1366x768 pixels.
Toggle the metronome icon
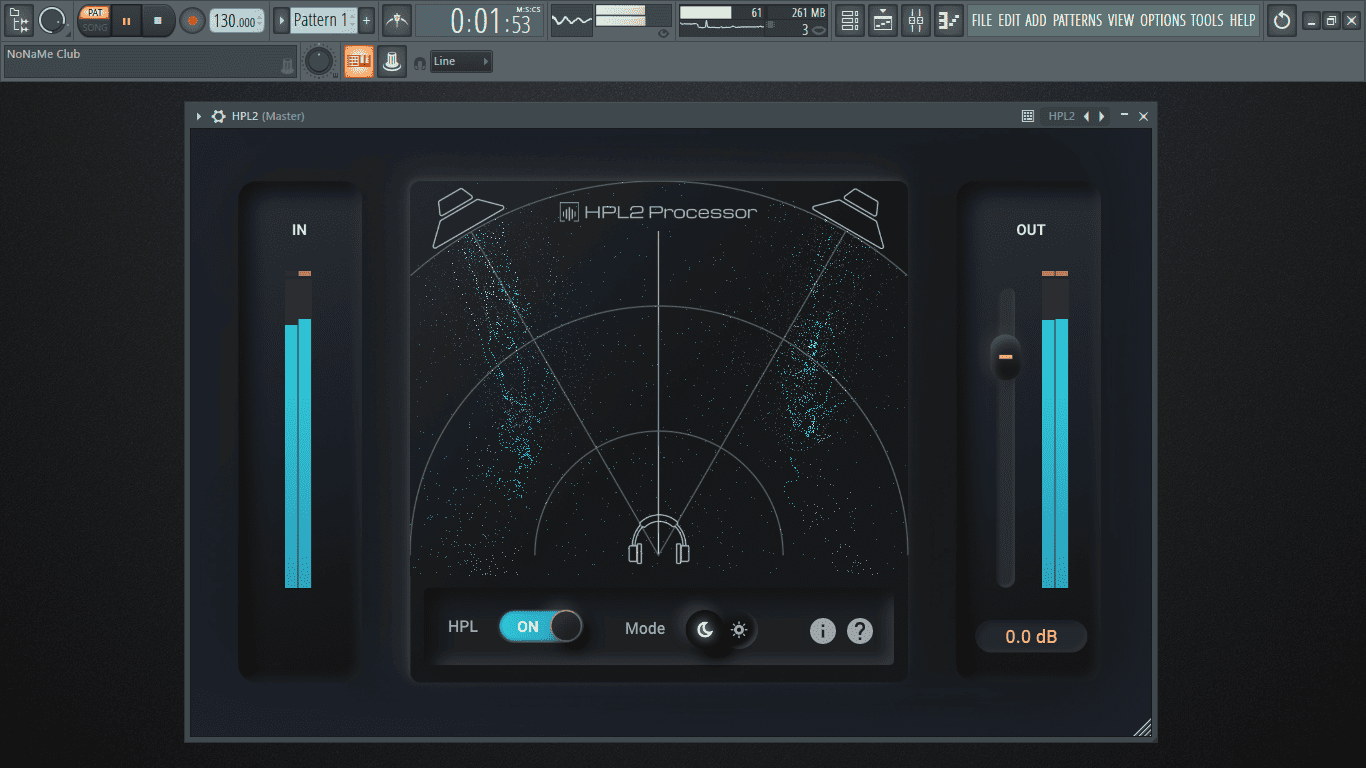pyautogui.click(x=397, y=20)
